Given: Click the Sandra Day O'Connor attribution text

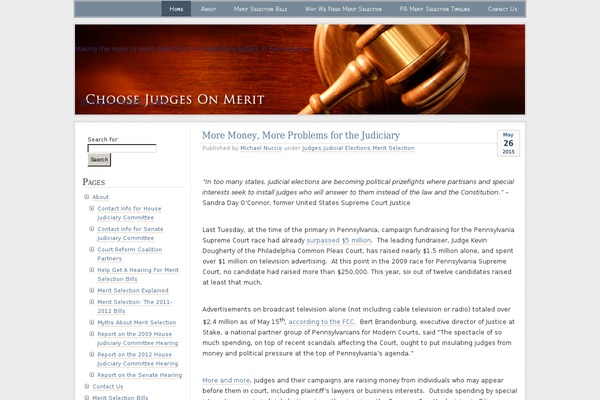Looking at the screenshot, I should [x=306, y=203].
